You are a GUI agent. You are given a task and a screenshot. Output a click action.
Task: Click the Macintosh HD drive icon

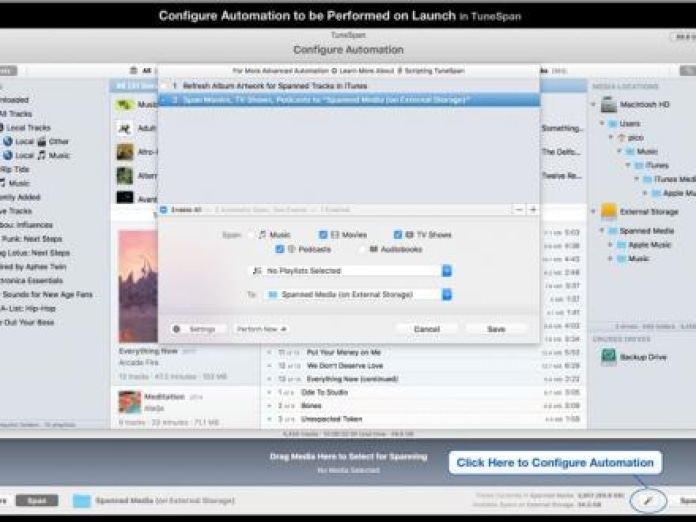(x=609, y=105)
